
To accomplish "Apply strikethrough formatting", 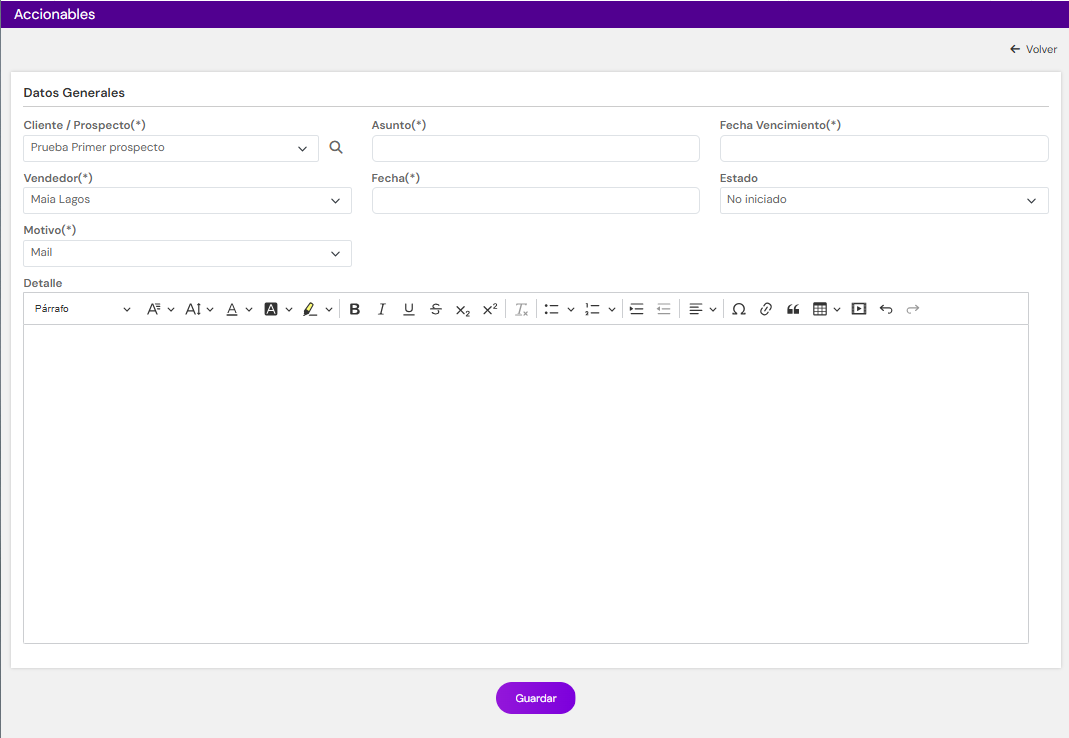I will point(436,309).
